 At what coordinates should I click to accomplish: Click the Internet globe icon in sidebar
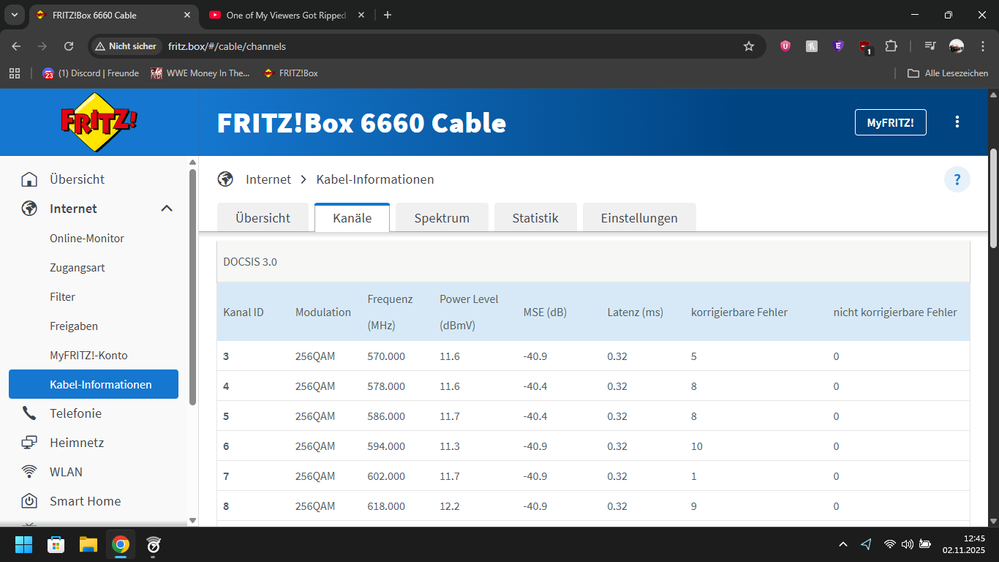point(29,208)
